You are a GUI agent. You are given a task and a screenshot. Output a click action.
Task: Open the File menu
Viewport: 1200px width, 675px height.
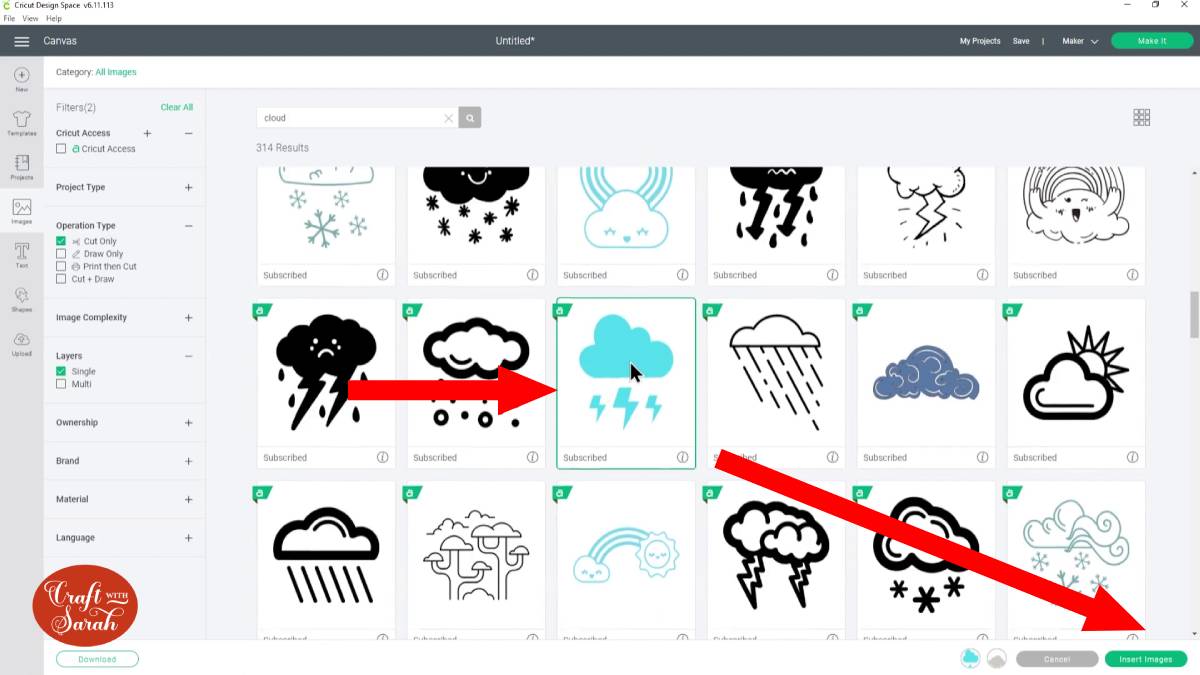coord(9,18)
